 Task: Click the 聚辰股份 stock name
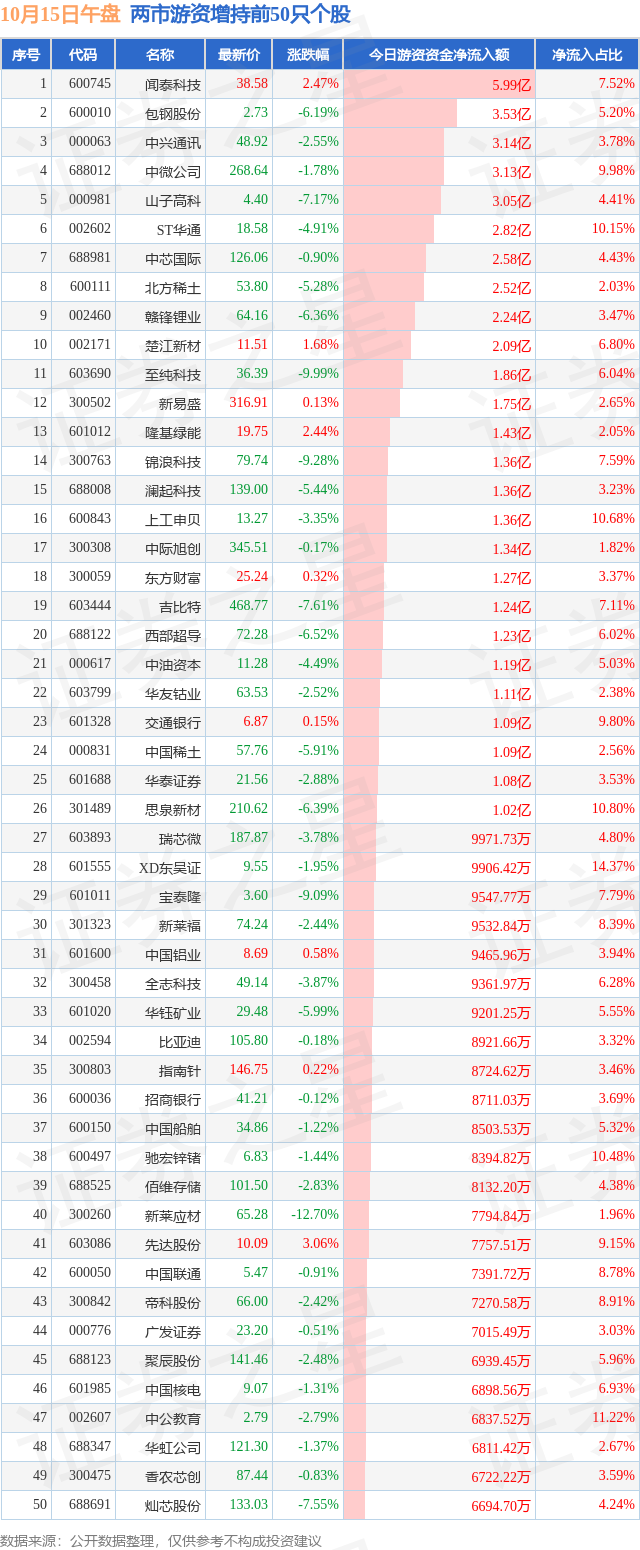(x=173, y=1361)
